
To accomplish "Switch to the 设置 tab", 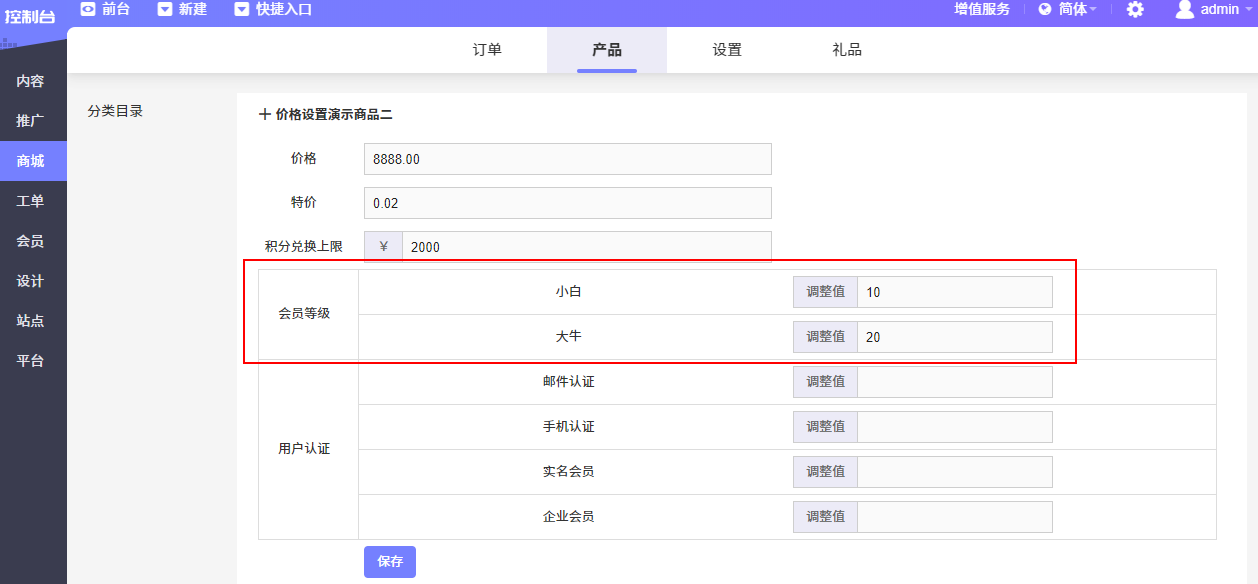I will (727, 50).
